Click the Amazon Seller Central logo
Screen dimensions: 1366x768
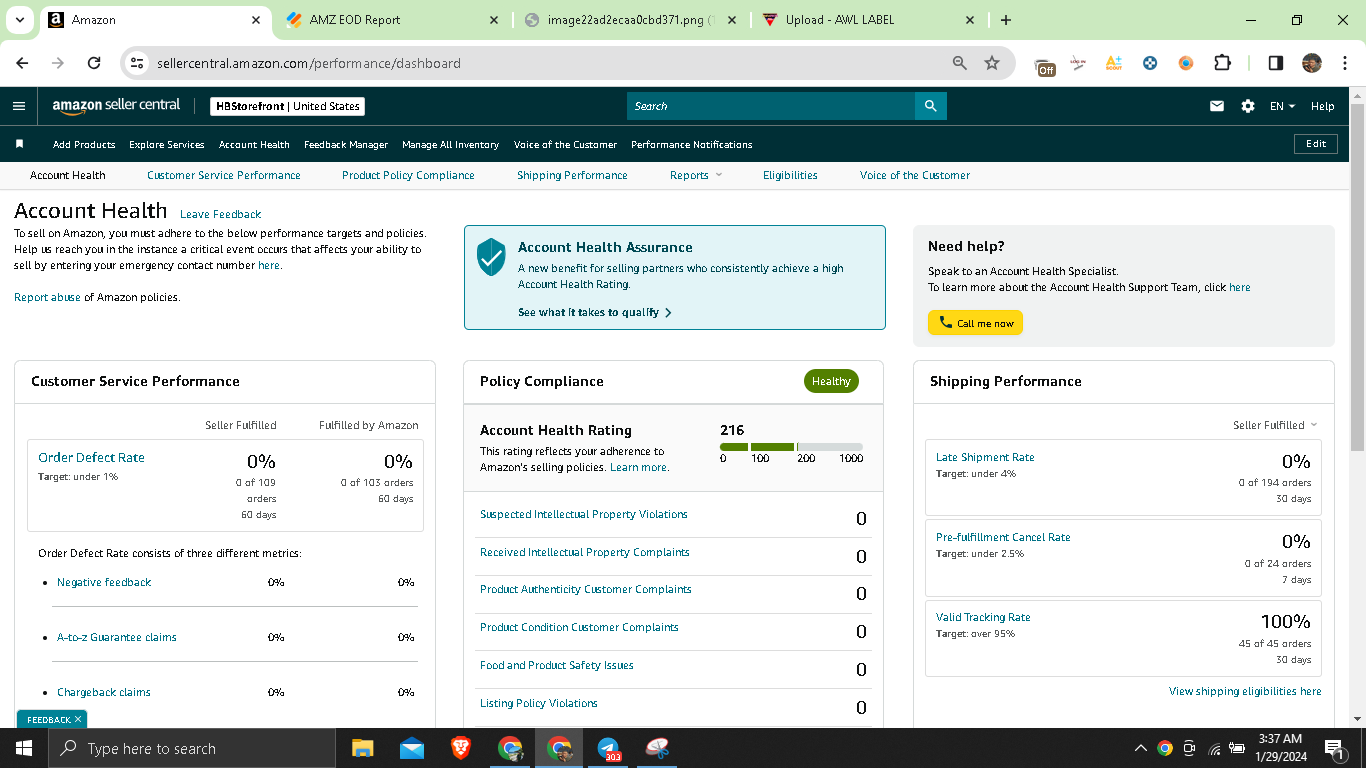pos(116,105)
